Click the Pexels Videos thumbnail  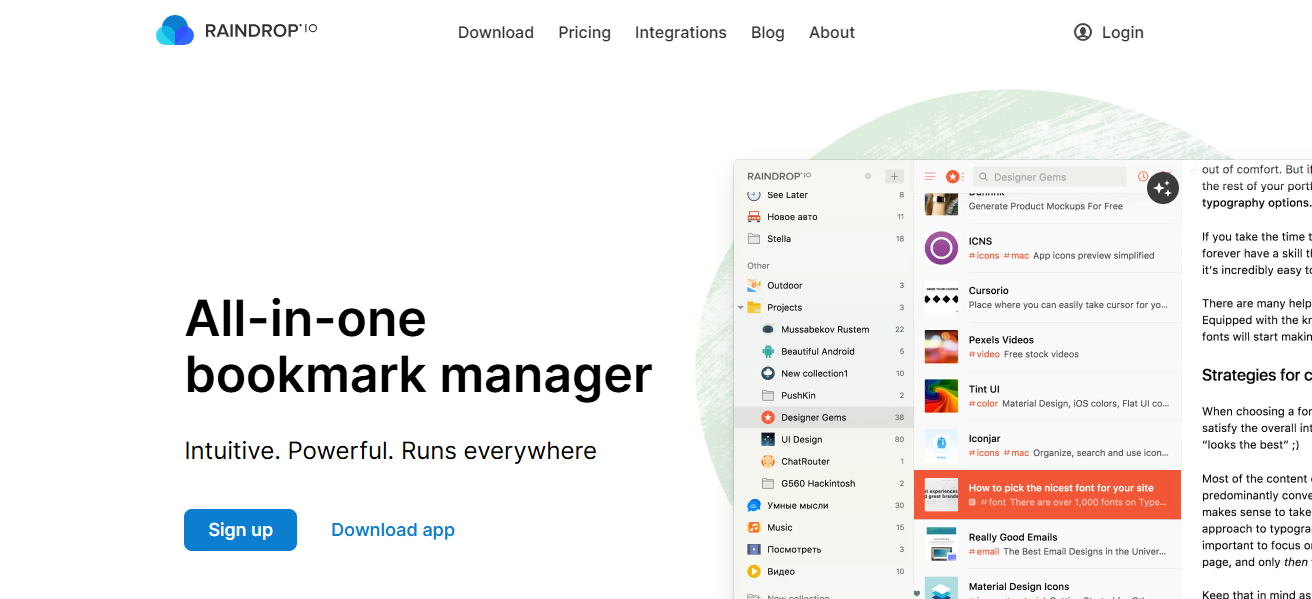(941, 347)
